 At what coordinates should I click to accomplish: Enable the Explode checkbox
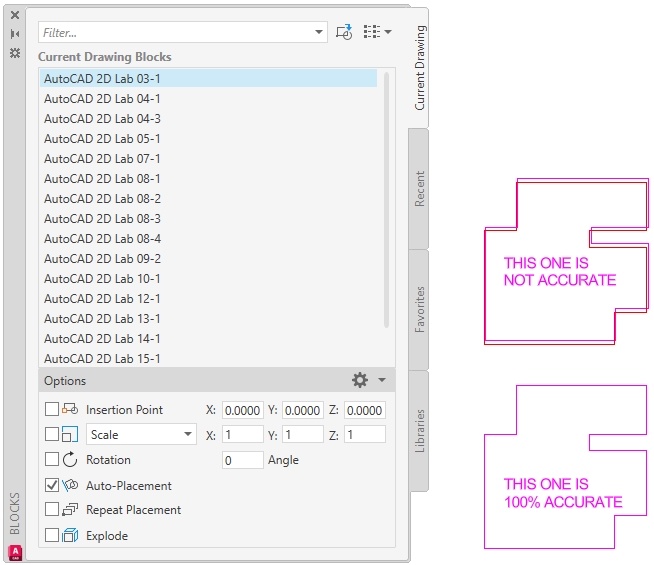(52, 535)
